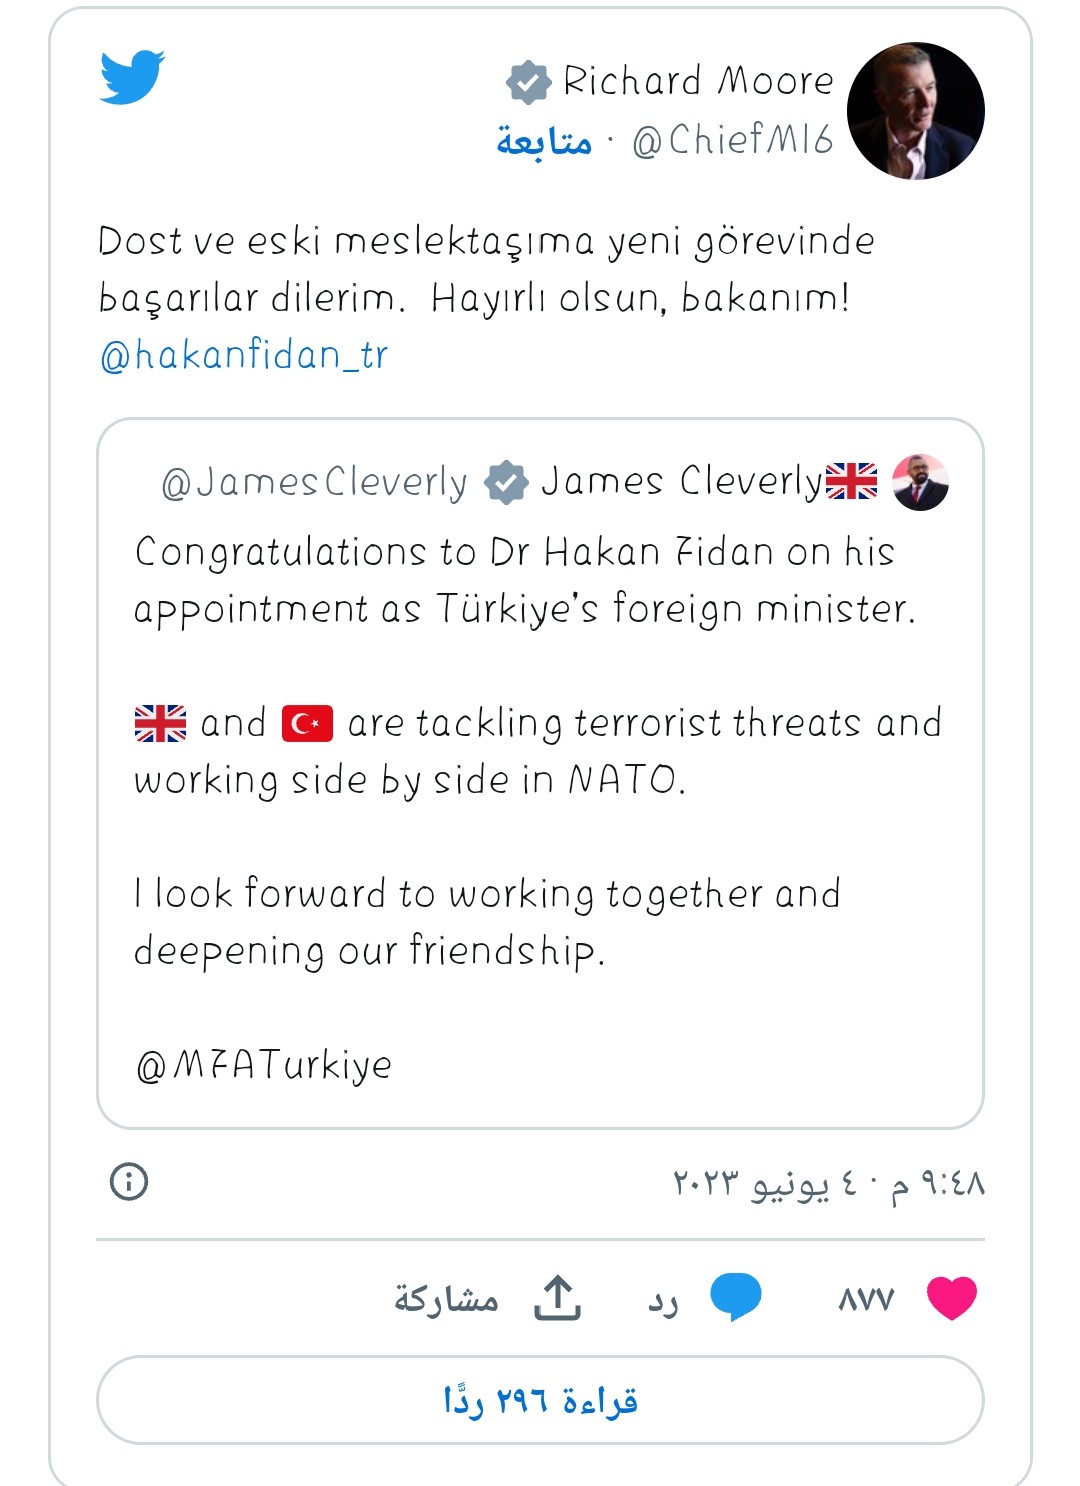The image size is (1080, 1486).
Task: Click James Cleverly's verified badge
Action: tap(506, 482)
